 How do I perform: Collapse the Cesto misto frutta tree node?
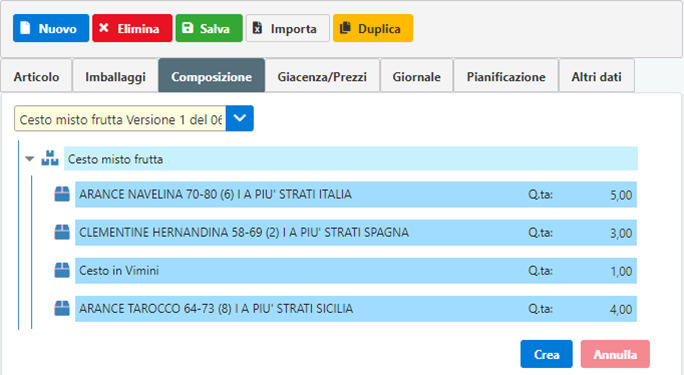click(30, 159)
